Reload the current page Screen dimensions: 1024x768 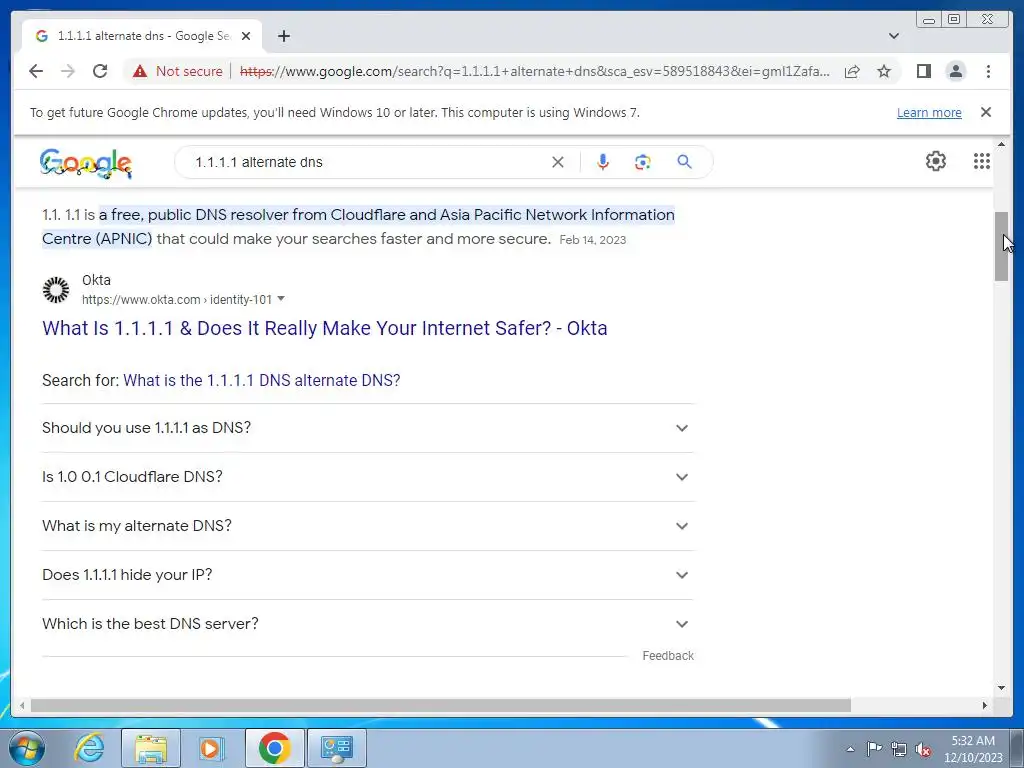pos(100,71)
